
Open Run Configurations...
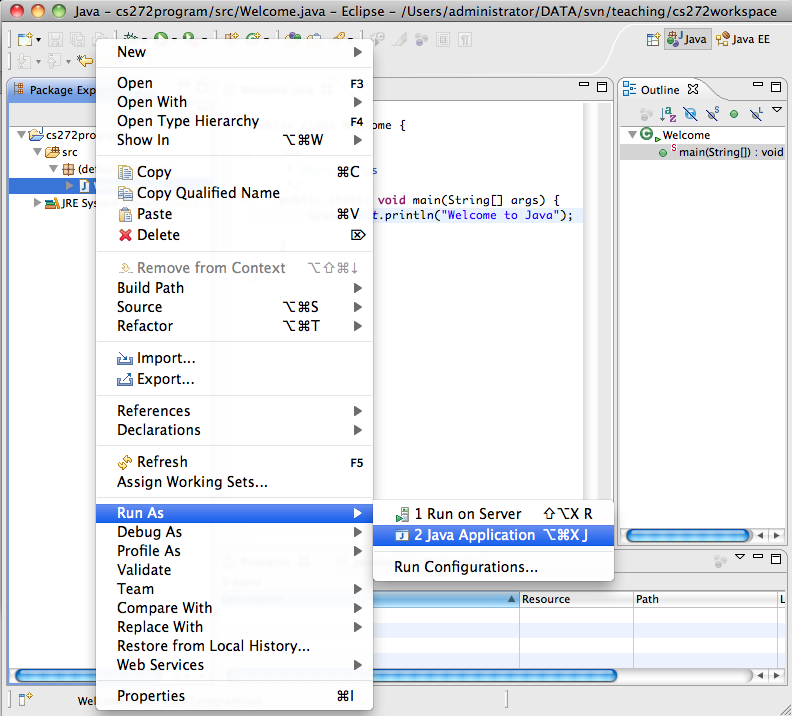(x=493, y=567)
